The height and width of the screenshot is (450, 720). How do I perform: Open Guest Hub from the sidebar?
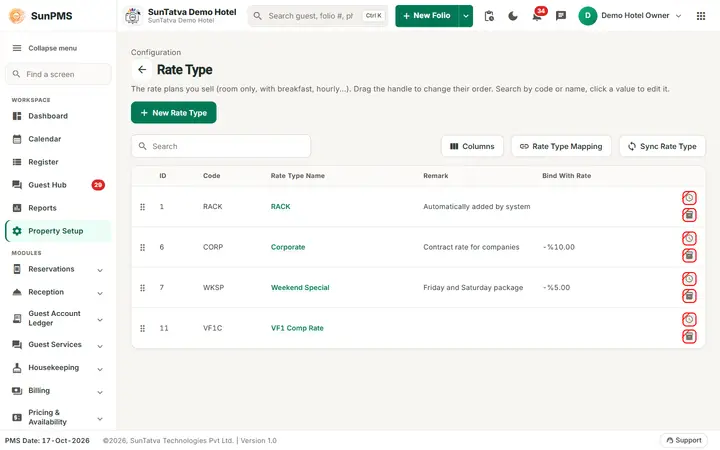58,185
